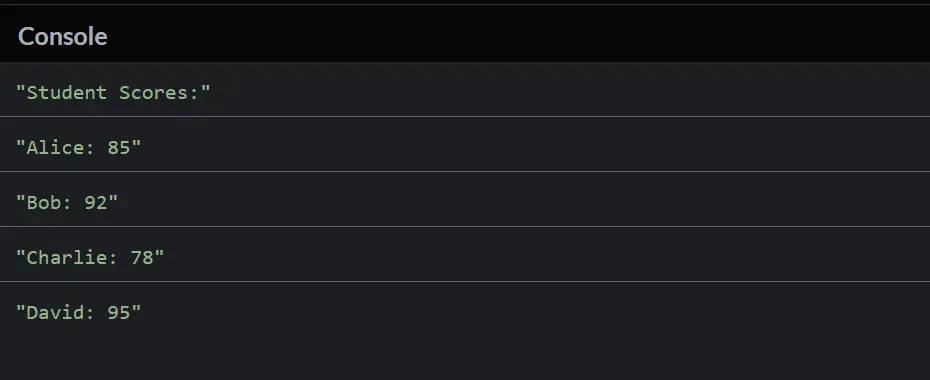Click the score 85 in Alice's row
The width and height of the screenshot is (930, 380).
tap(119, 147)
